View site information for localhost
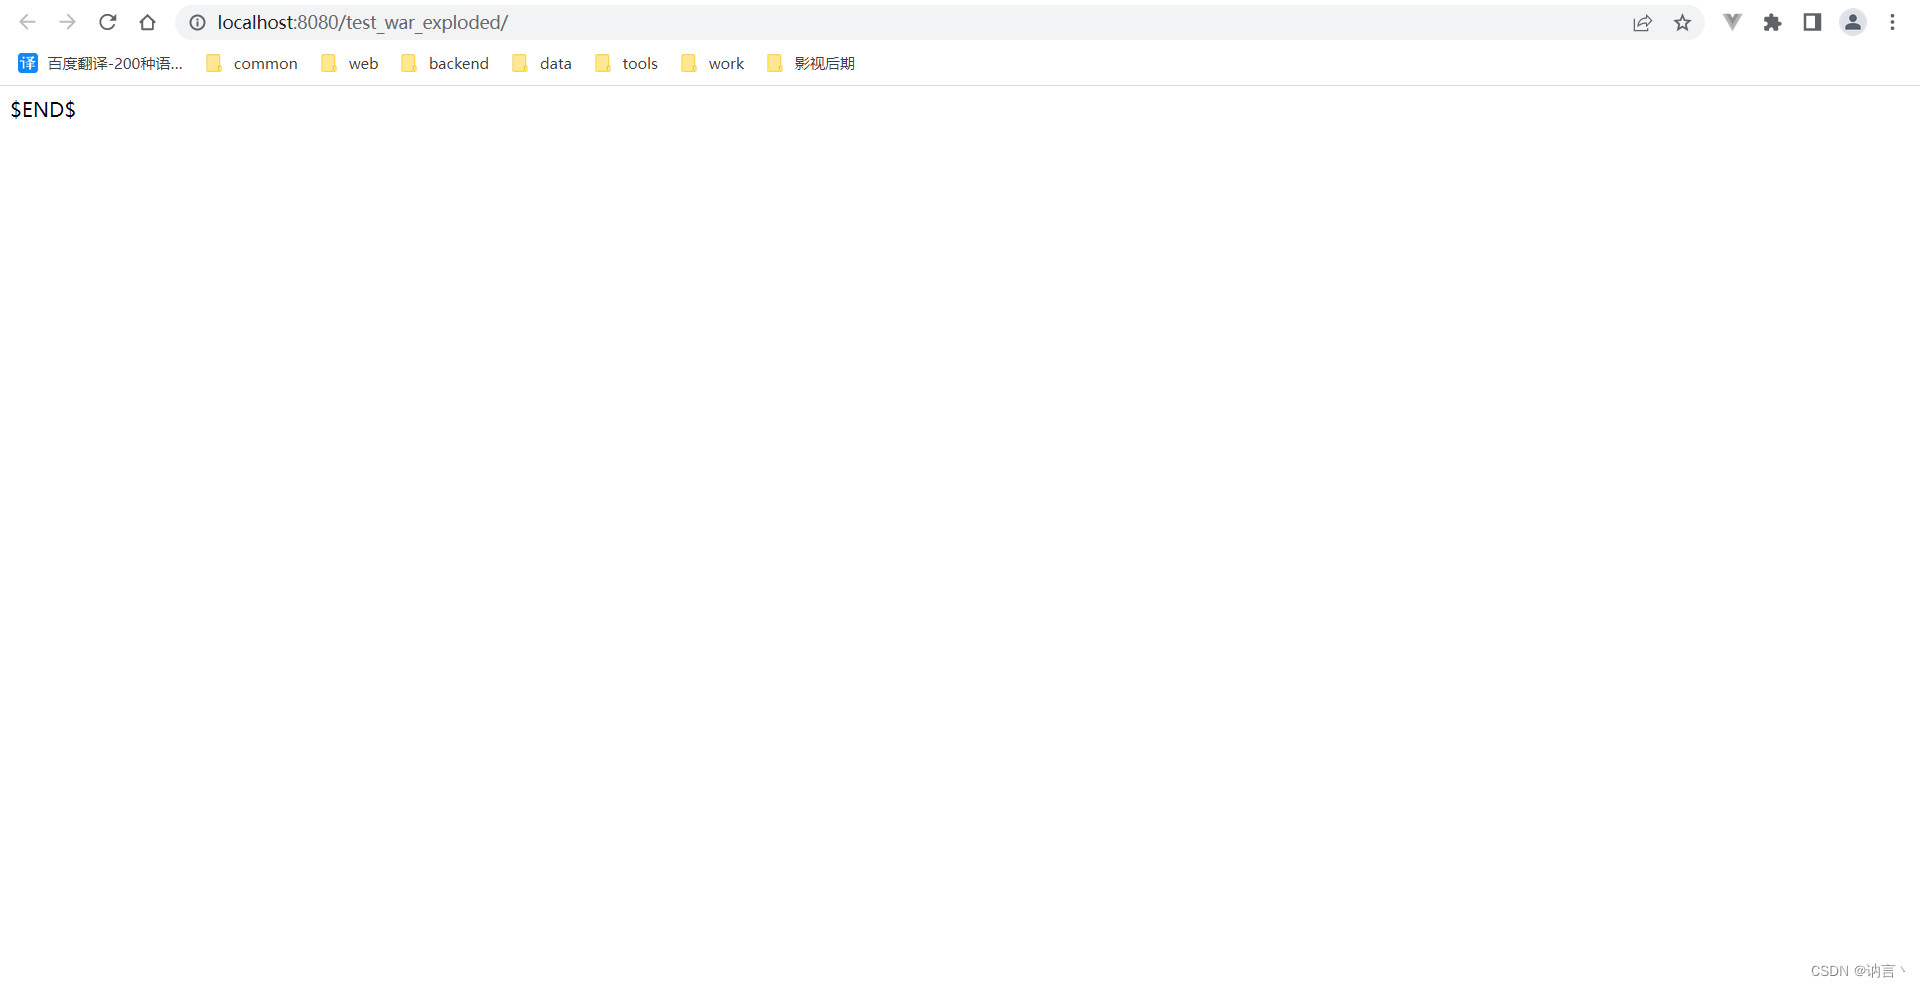 click(x=198, y=22)
